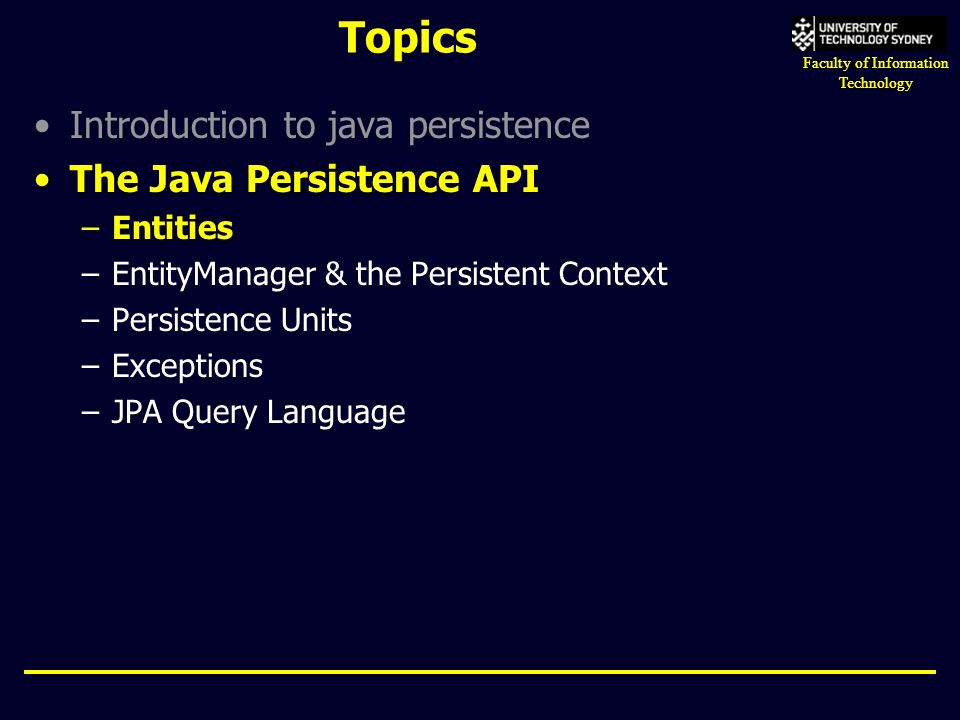Click the dash before Exceptions
The height and width of the screenshot is (720, 960).
click(x=90, y=367)
